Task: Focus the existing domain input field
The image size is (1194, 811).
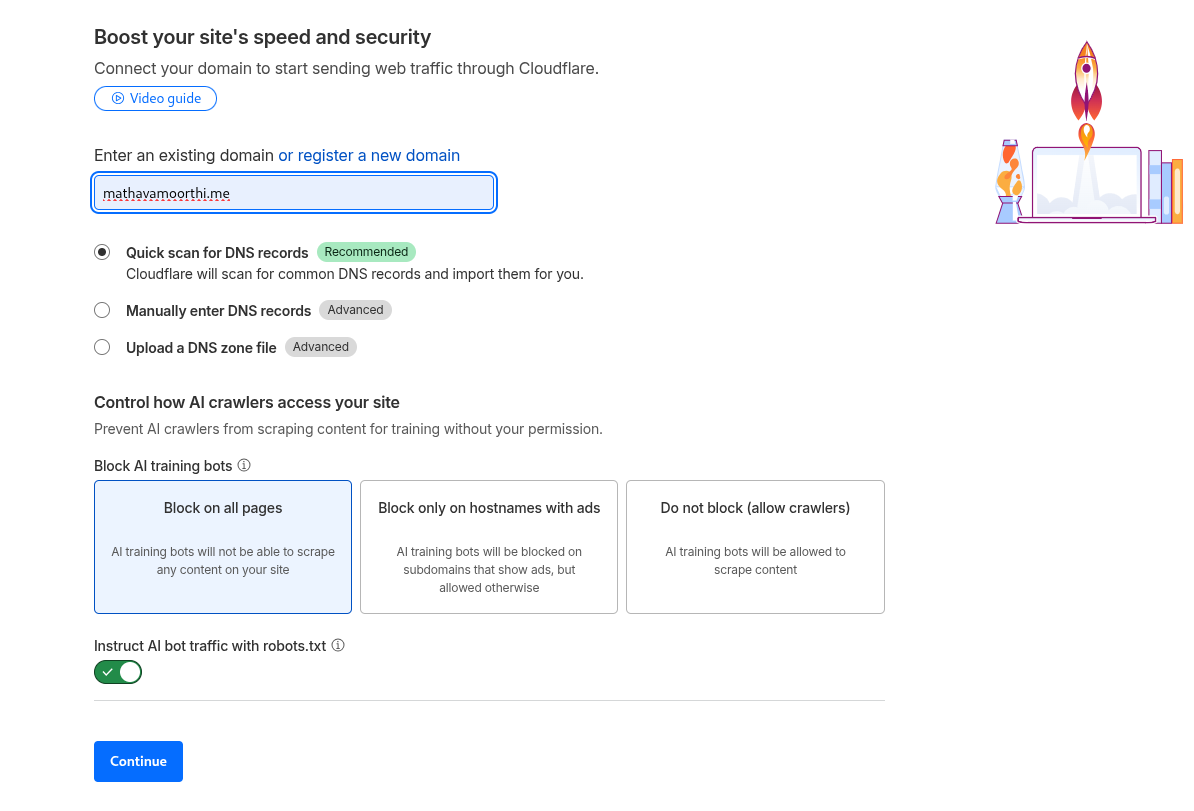Action: coord(294,193)
